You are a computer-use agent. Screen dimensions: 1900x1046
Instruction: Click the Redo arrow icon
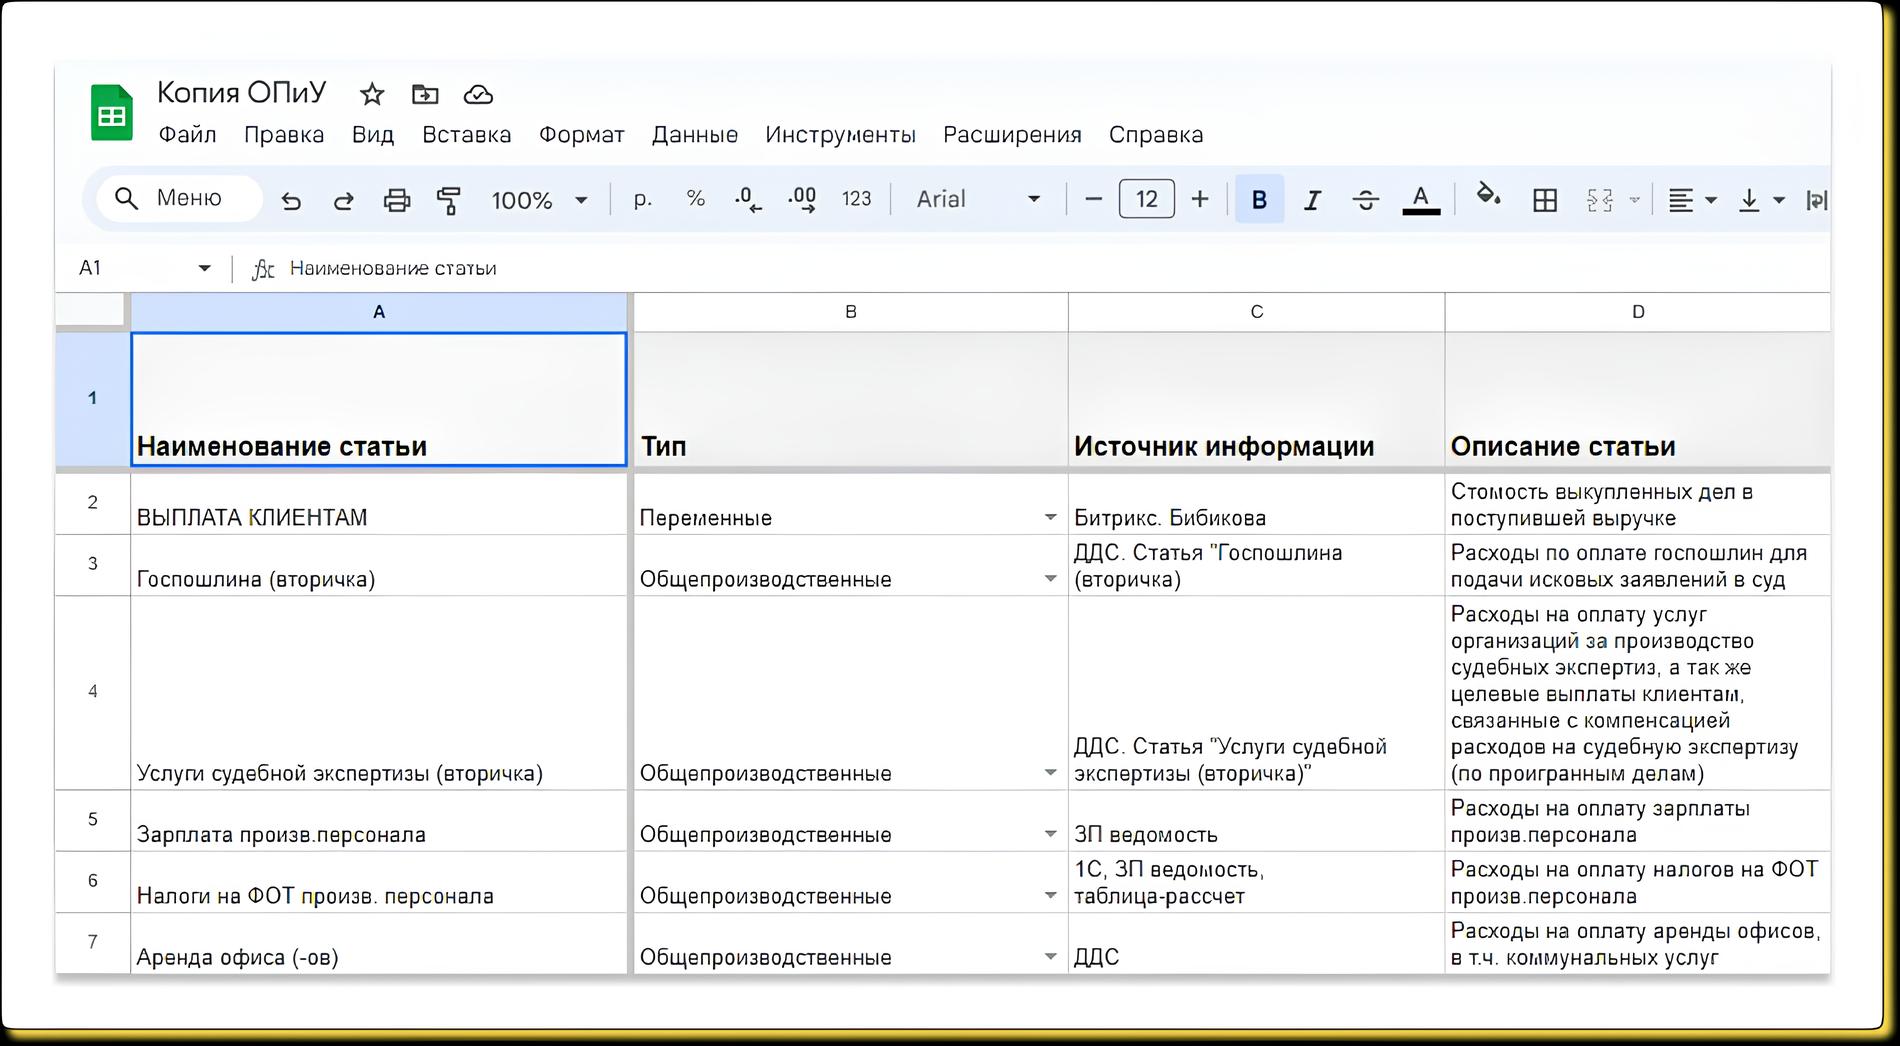pos(343,200)
